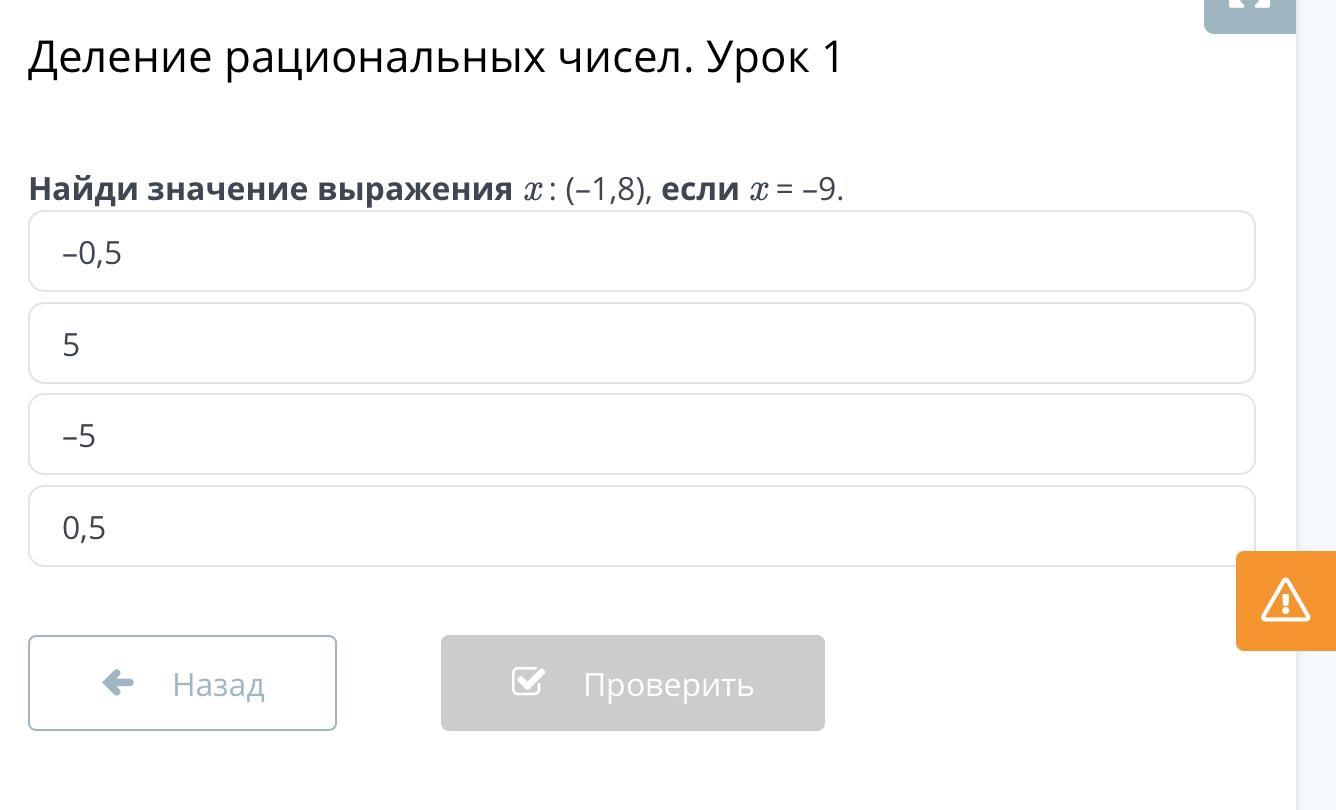Select the answer option 5
Image resolution: width=1336 pixels, height=810 pixels.
coord(641,344)
